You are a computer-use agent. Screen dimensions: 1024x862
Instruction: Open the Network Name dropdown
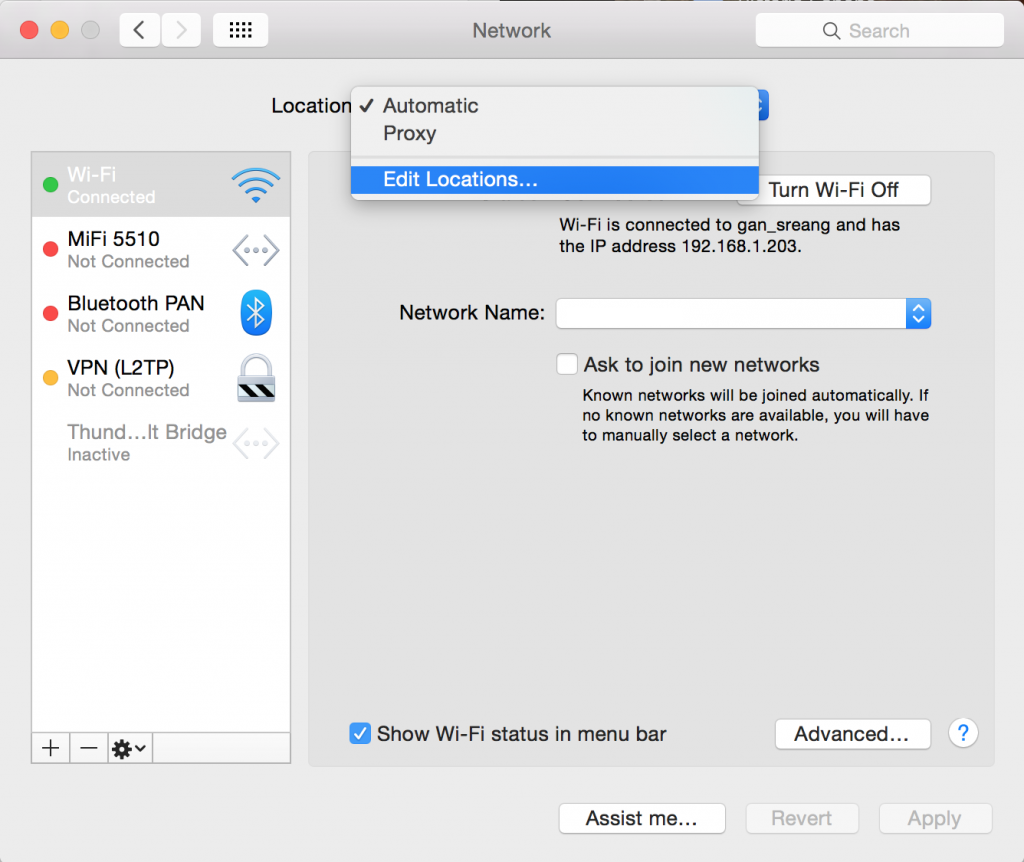tap(918, 313)
